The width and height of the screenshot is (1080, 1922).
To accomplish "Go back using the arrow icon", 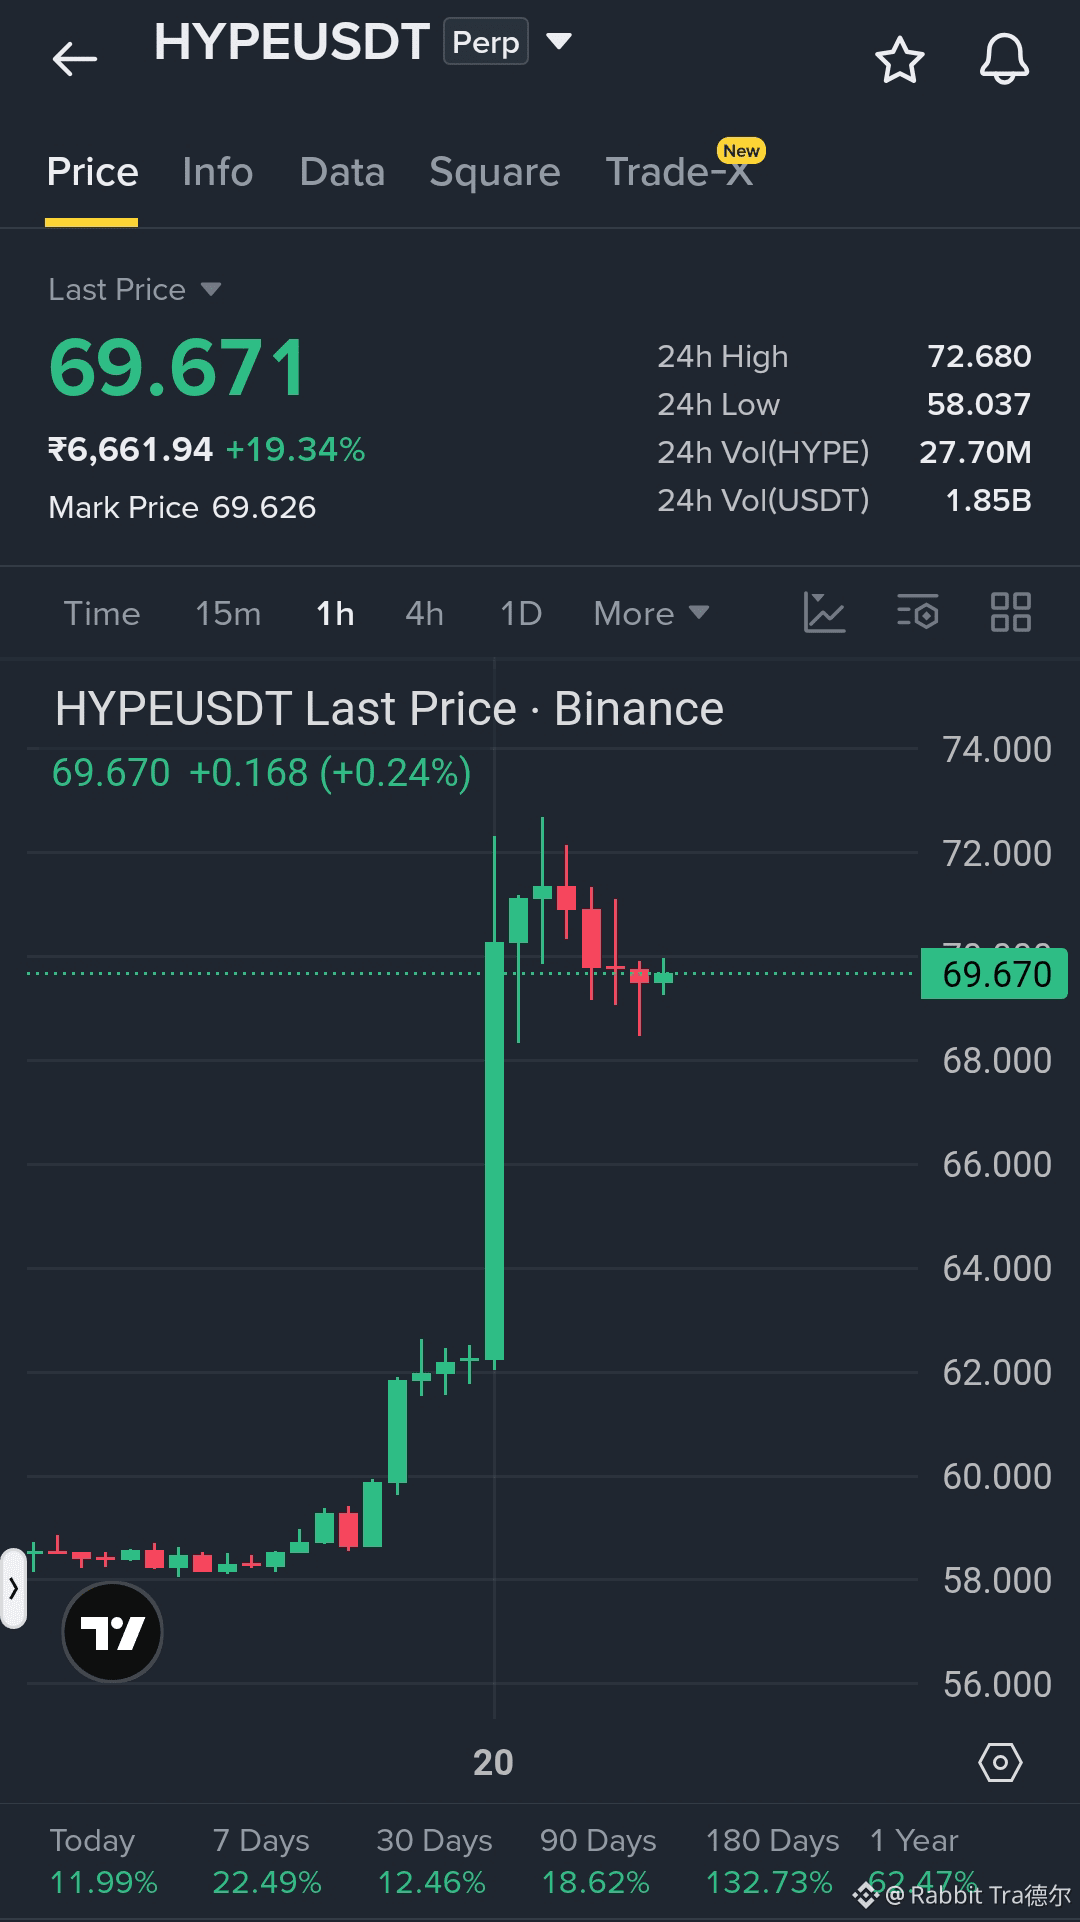I will coord(75,59).
